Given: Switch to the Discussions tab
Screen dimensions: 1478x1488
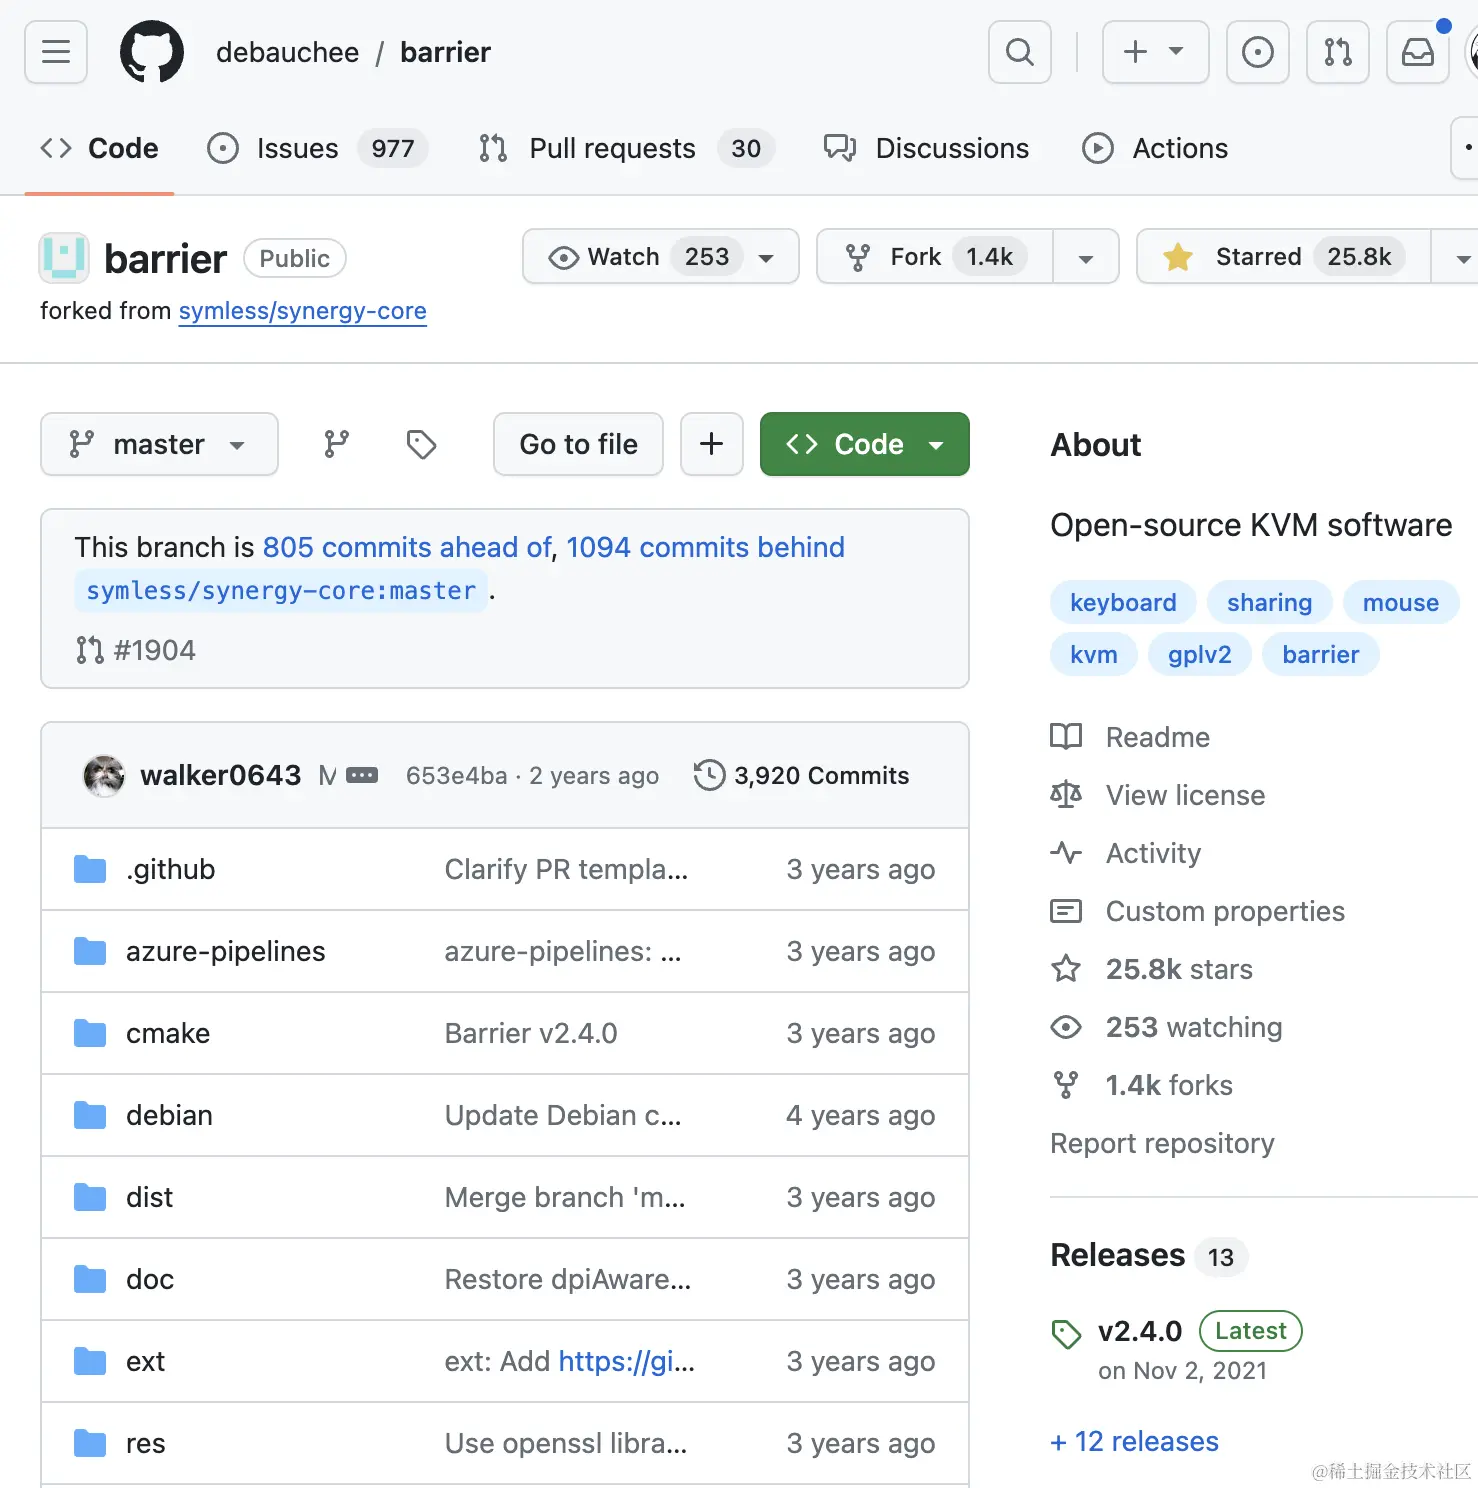Looking at the screenshot, I should tap(926, 148).
